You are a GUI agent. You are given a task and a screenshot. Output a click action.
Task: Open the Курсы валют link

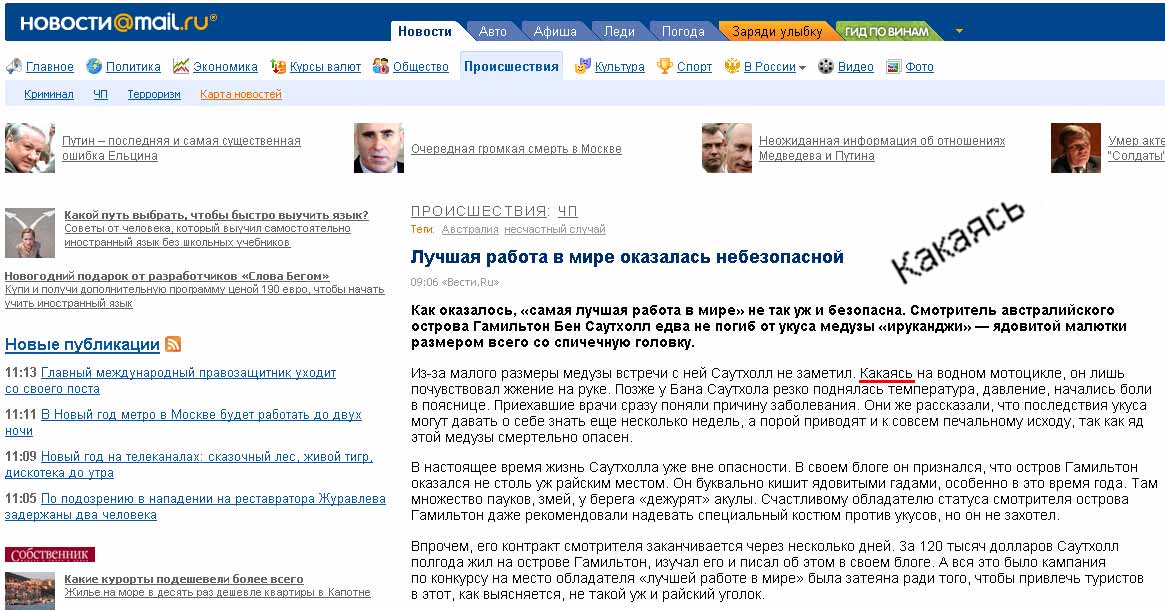pos(325,67)
